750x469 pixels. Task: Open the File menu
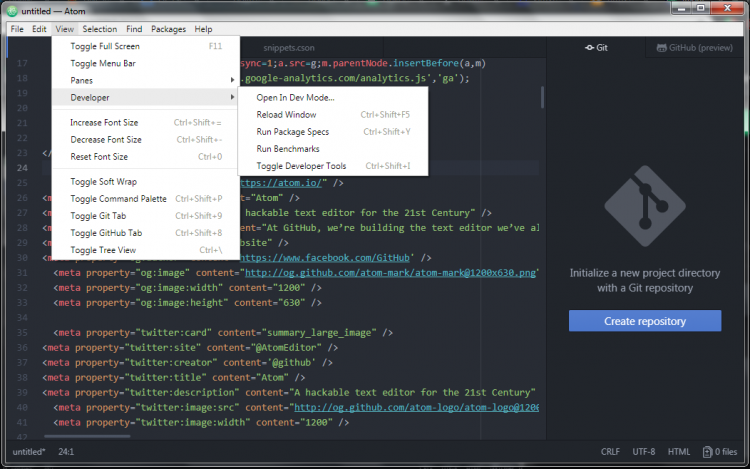coord(17,29)
